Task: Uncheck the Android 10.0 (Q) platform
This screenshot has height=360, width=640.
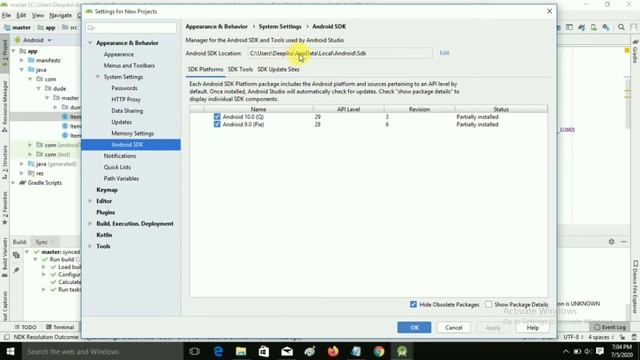Action: (217, 116)
